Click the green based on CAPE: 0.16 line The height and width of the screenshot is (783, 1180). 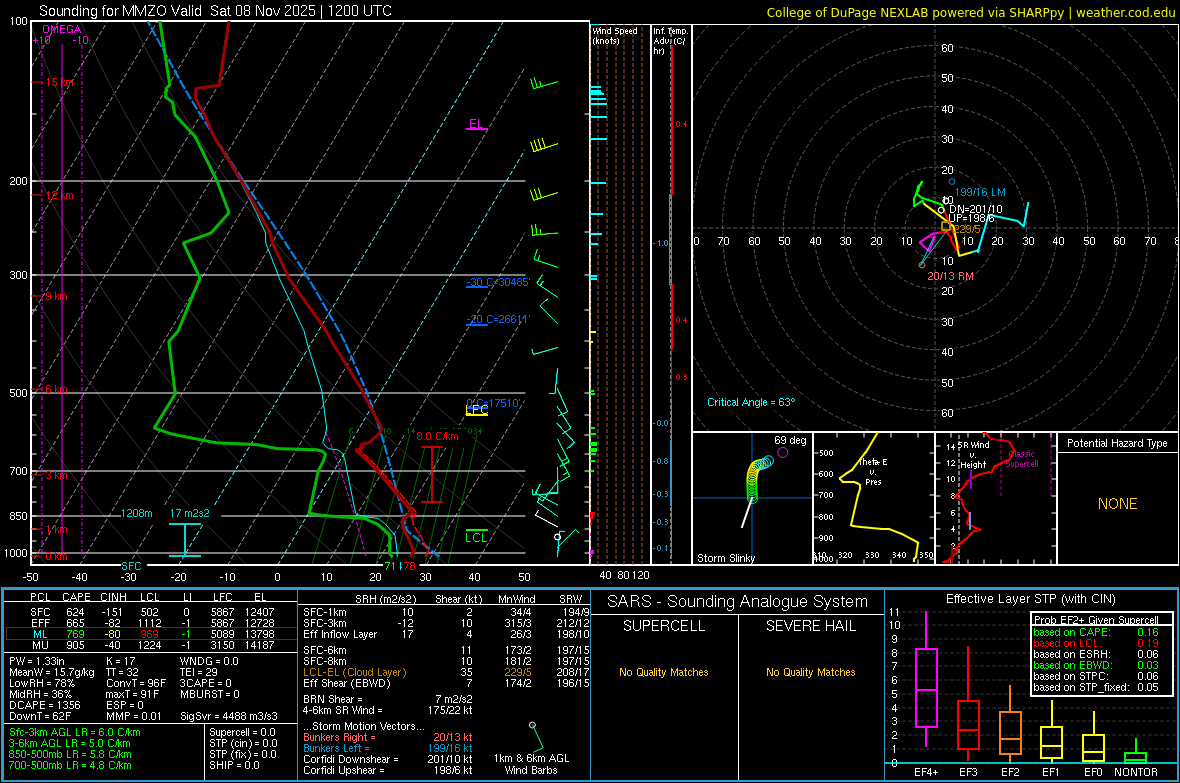point(1096,632)
